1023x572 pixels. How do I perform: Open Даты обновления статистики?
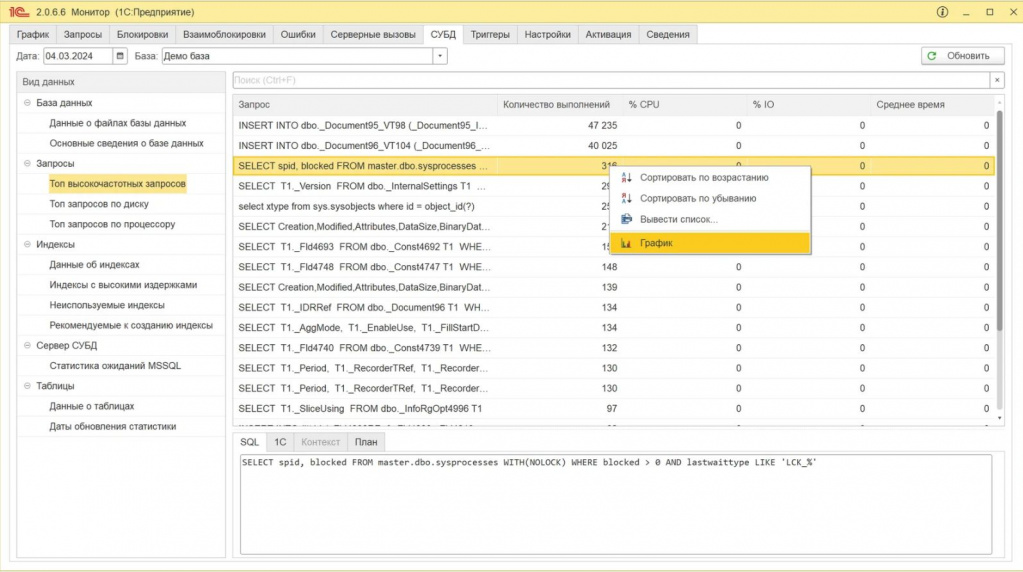coord(113,426)
